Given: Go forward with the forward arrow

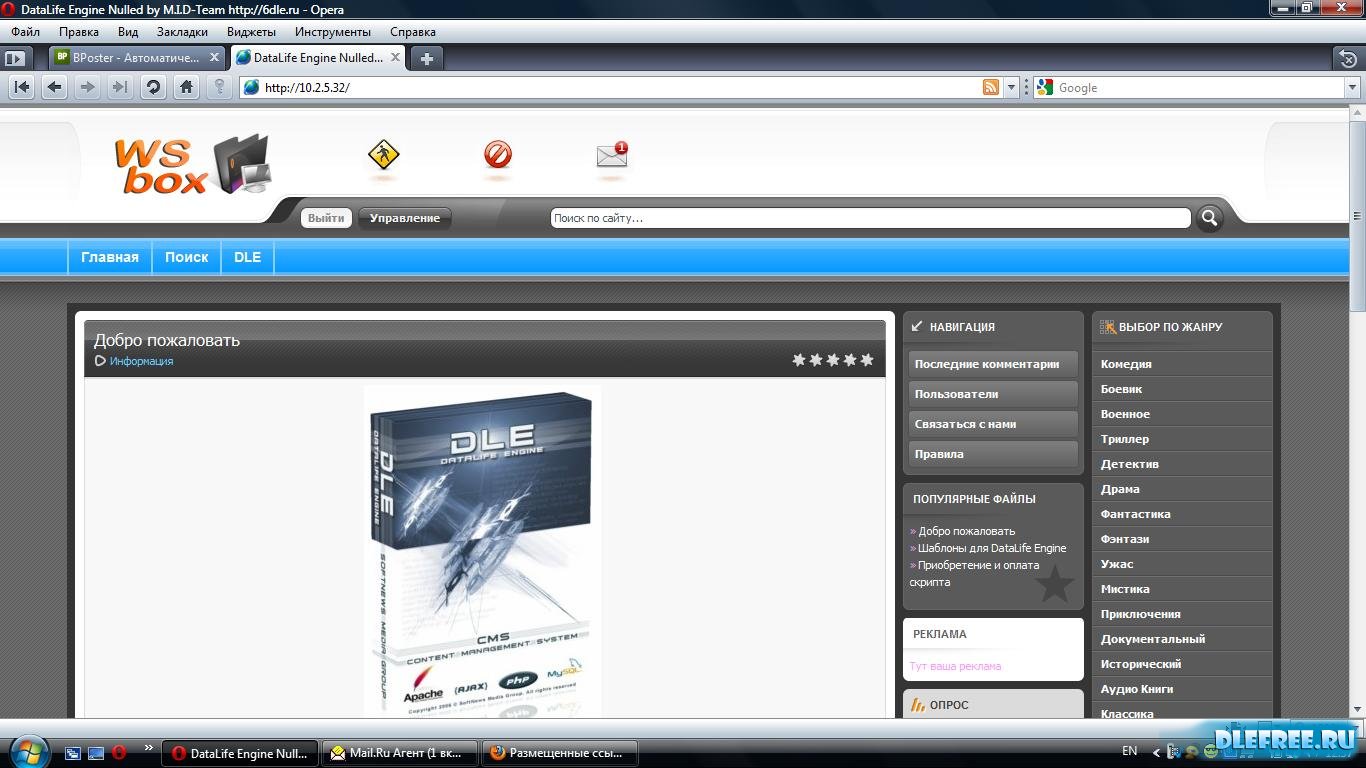Looking at the screenshot, I should [x=88, y=87].
